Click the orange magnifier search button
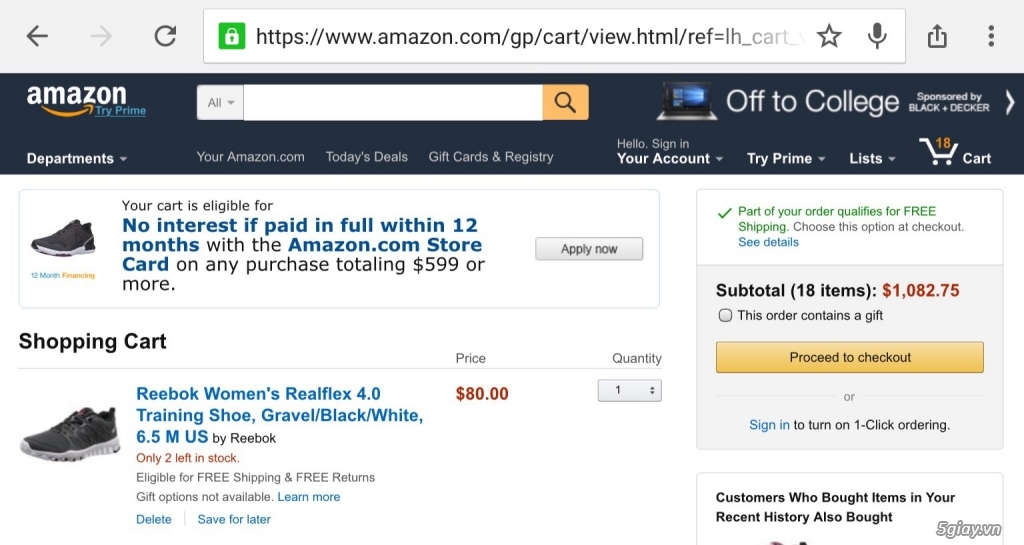Screen dimensions: 1024x545 point(565,102)
